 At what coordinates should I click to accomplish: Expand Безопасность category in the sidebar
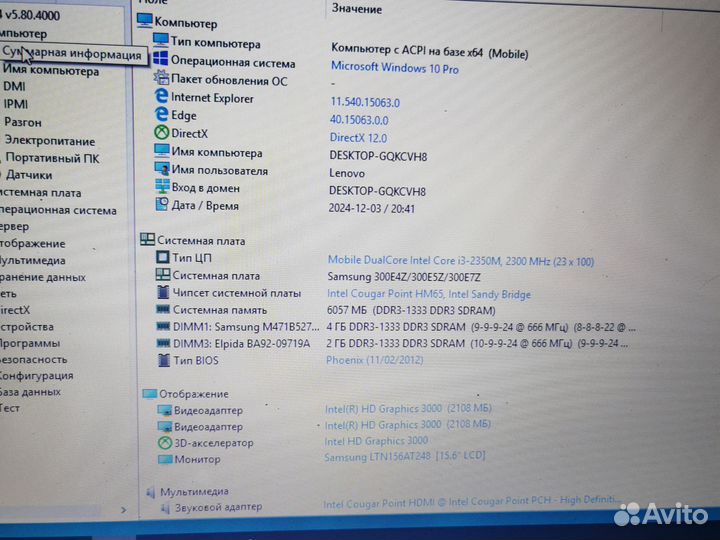coord(34,360)
